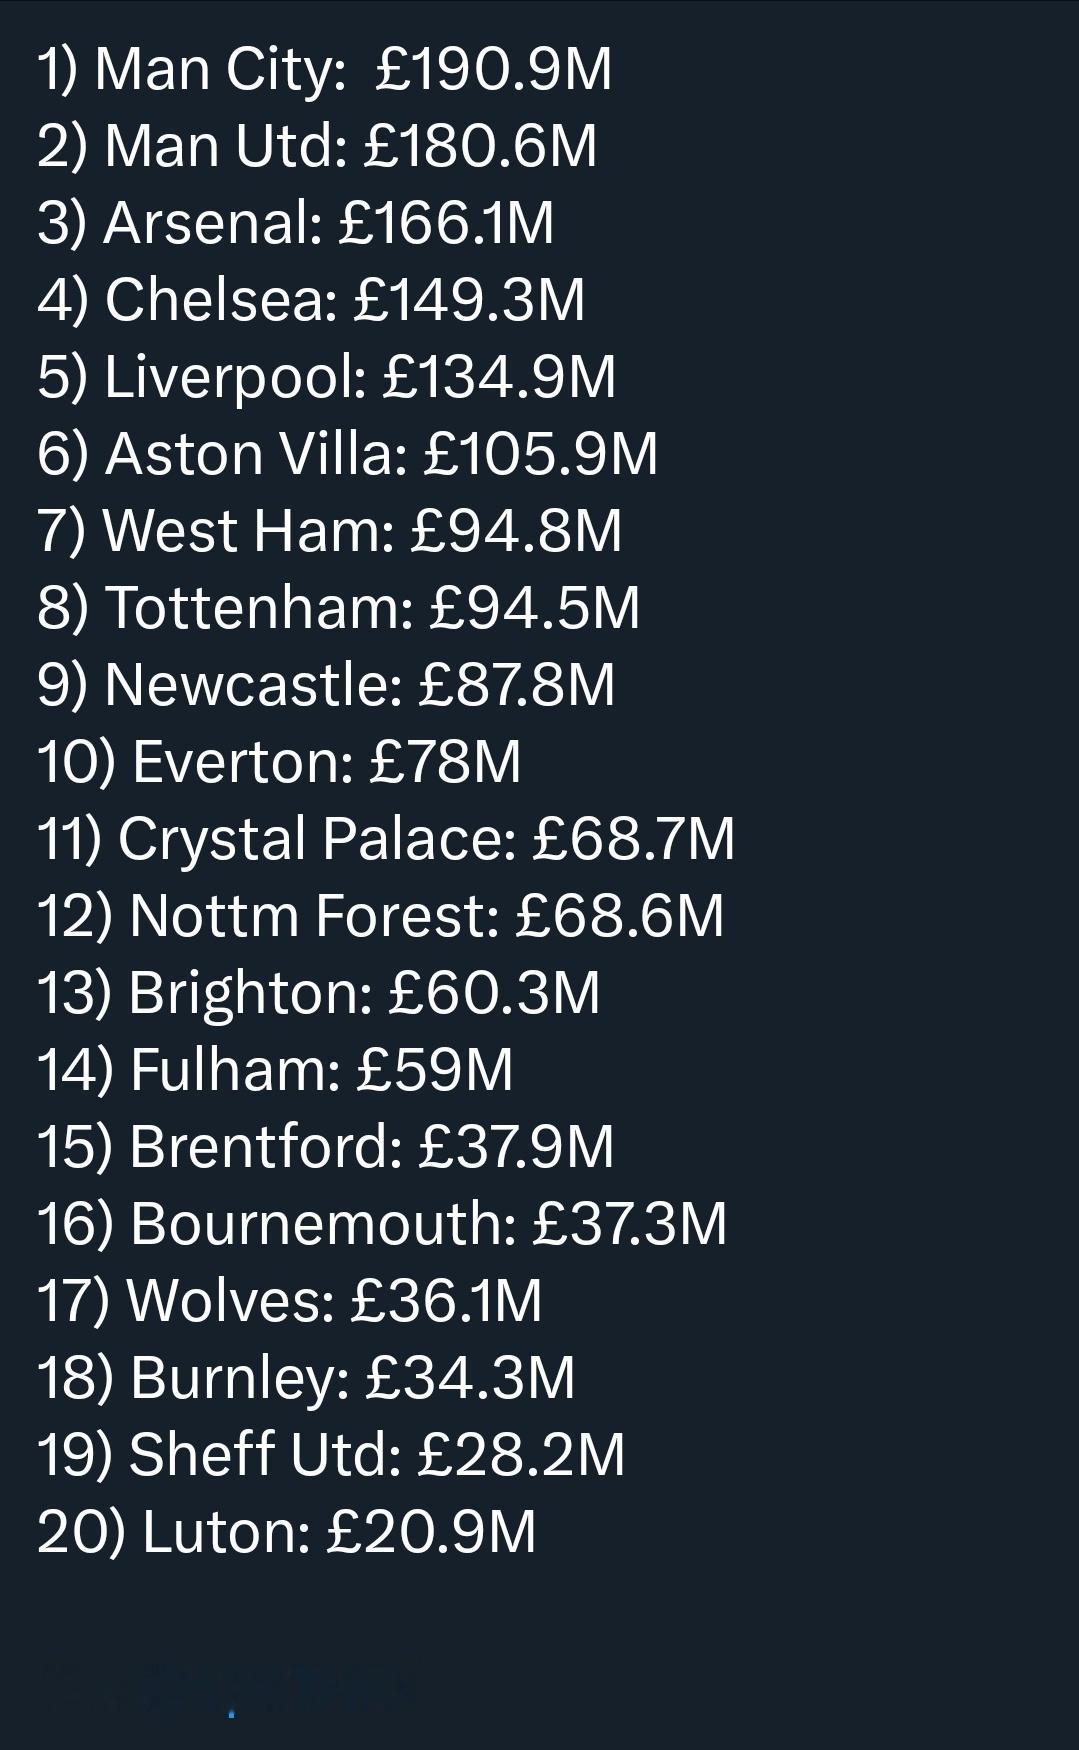Click Nottm Forest: £68.6M text
This screenshot has width=1079, height=1750.
(x=381, y=917)
